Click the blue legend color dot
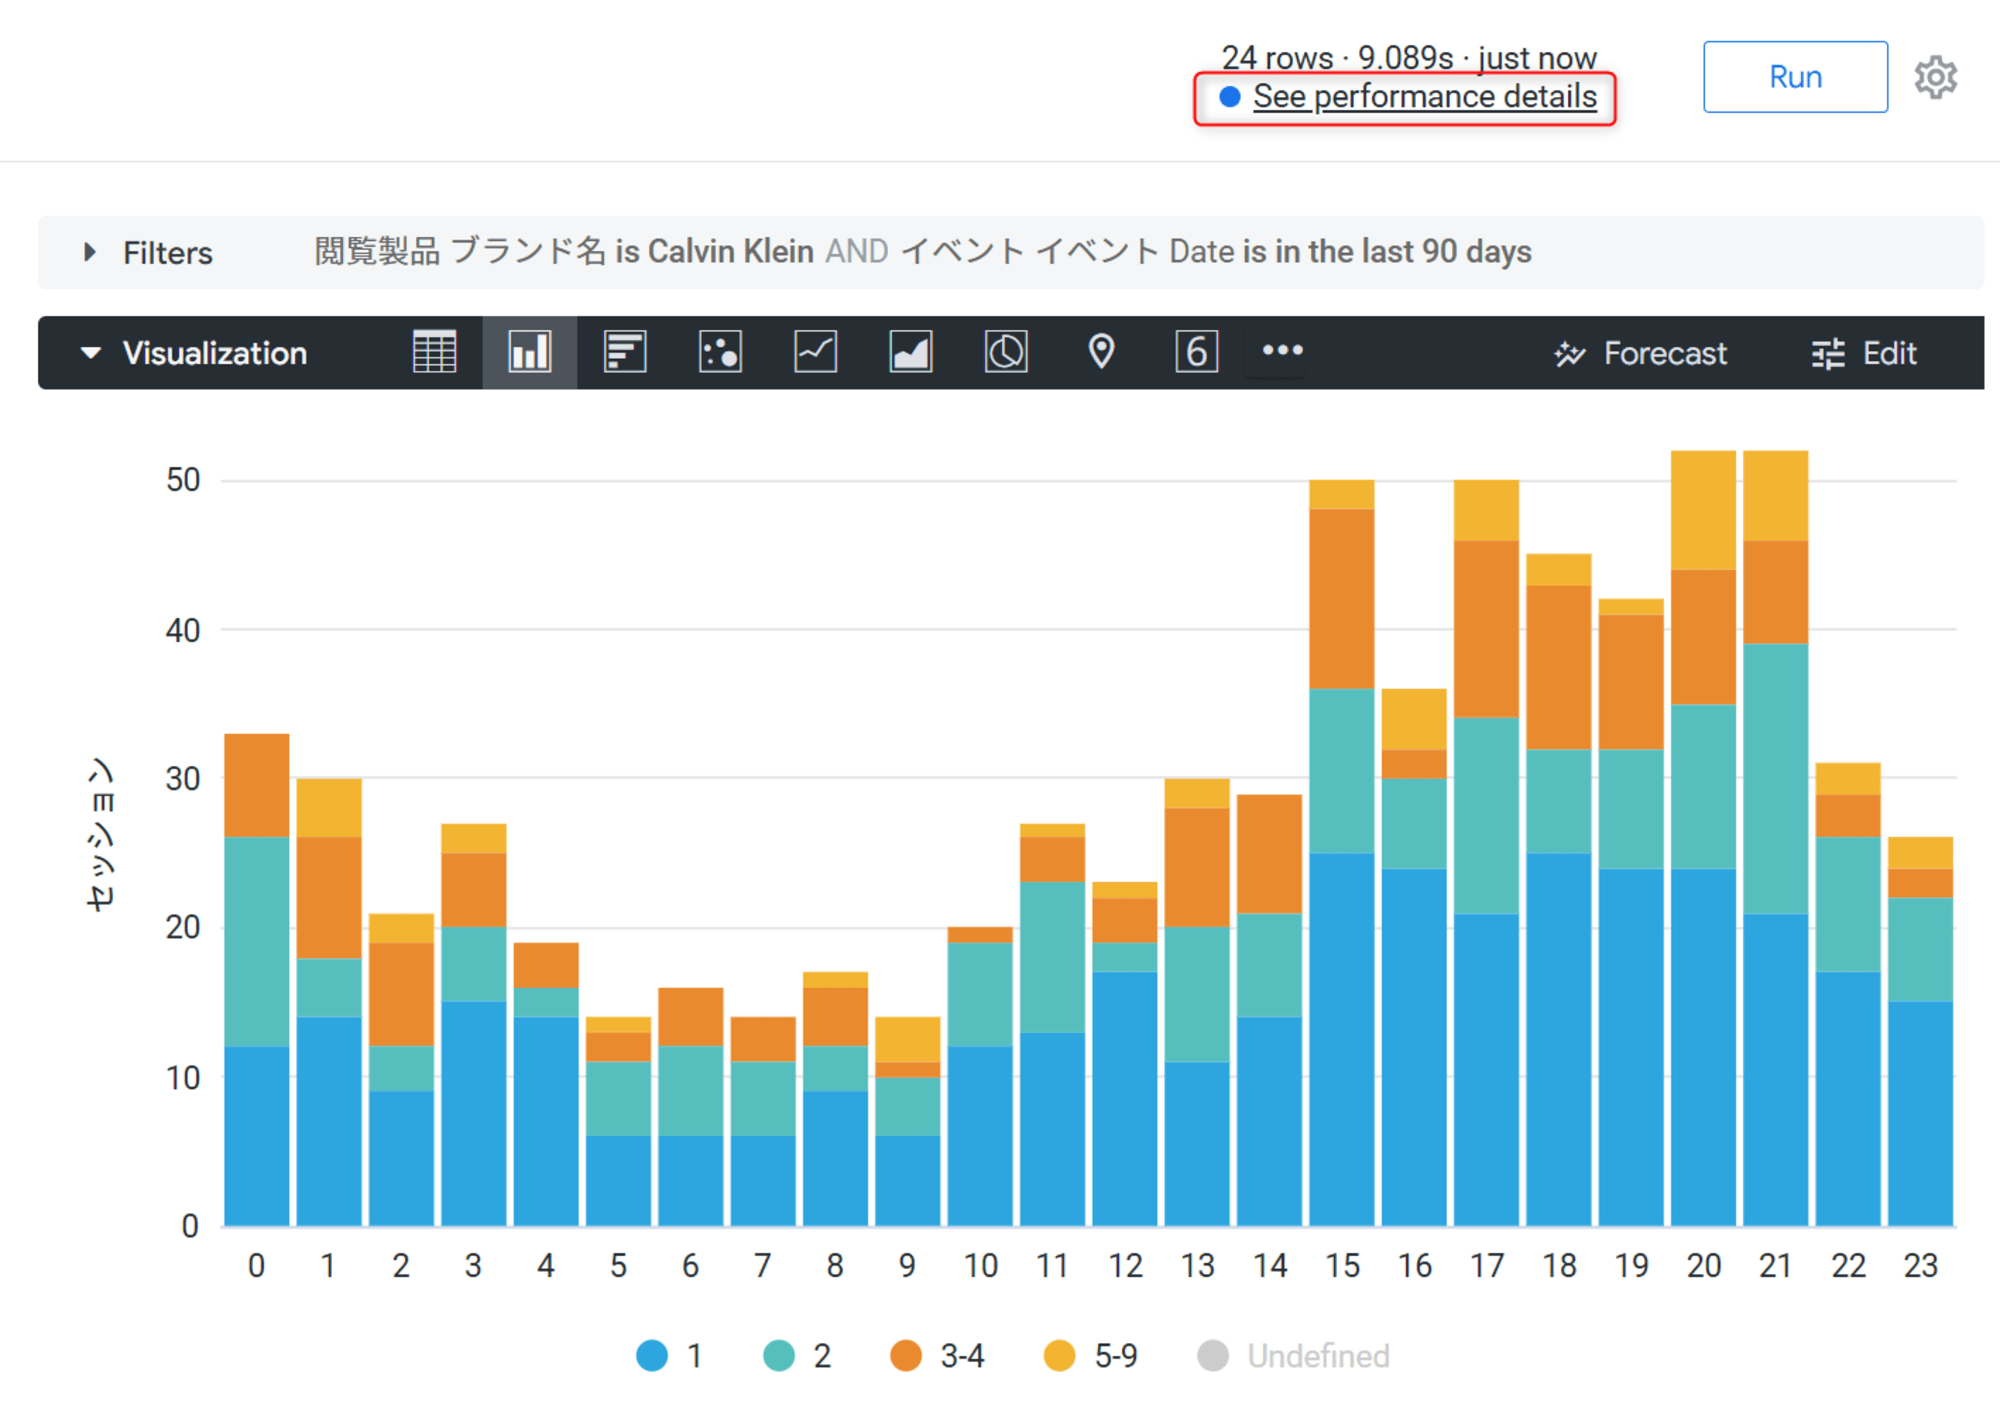This screenshot has width=2000, height=1421. click(652, 1356)
